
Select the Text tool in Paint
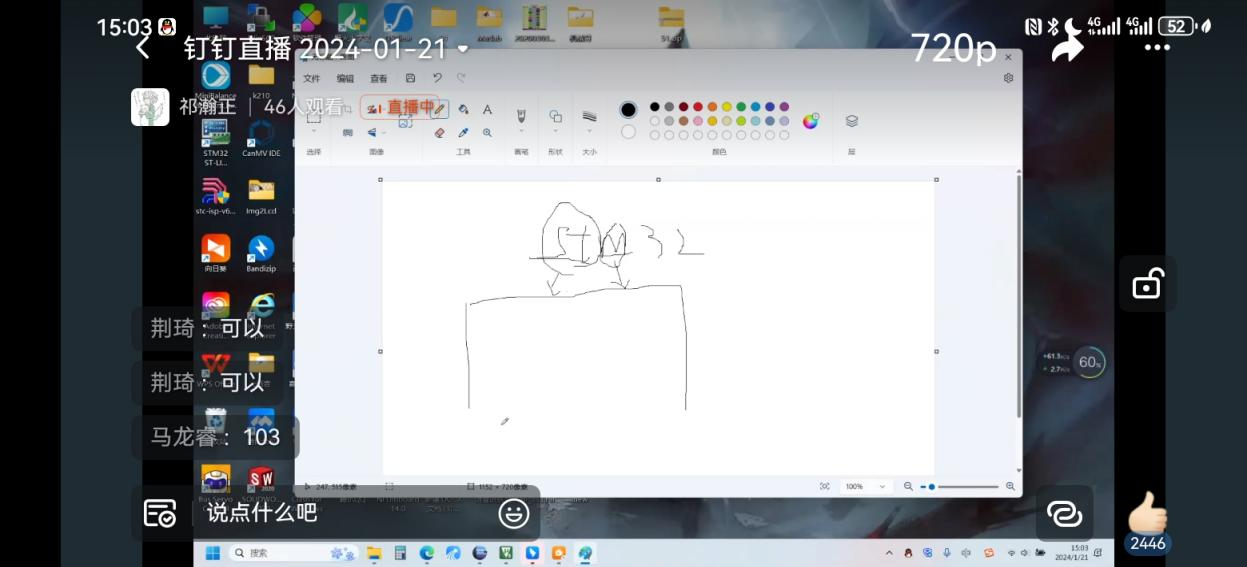(487, 109)
